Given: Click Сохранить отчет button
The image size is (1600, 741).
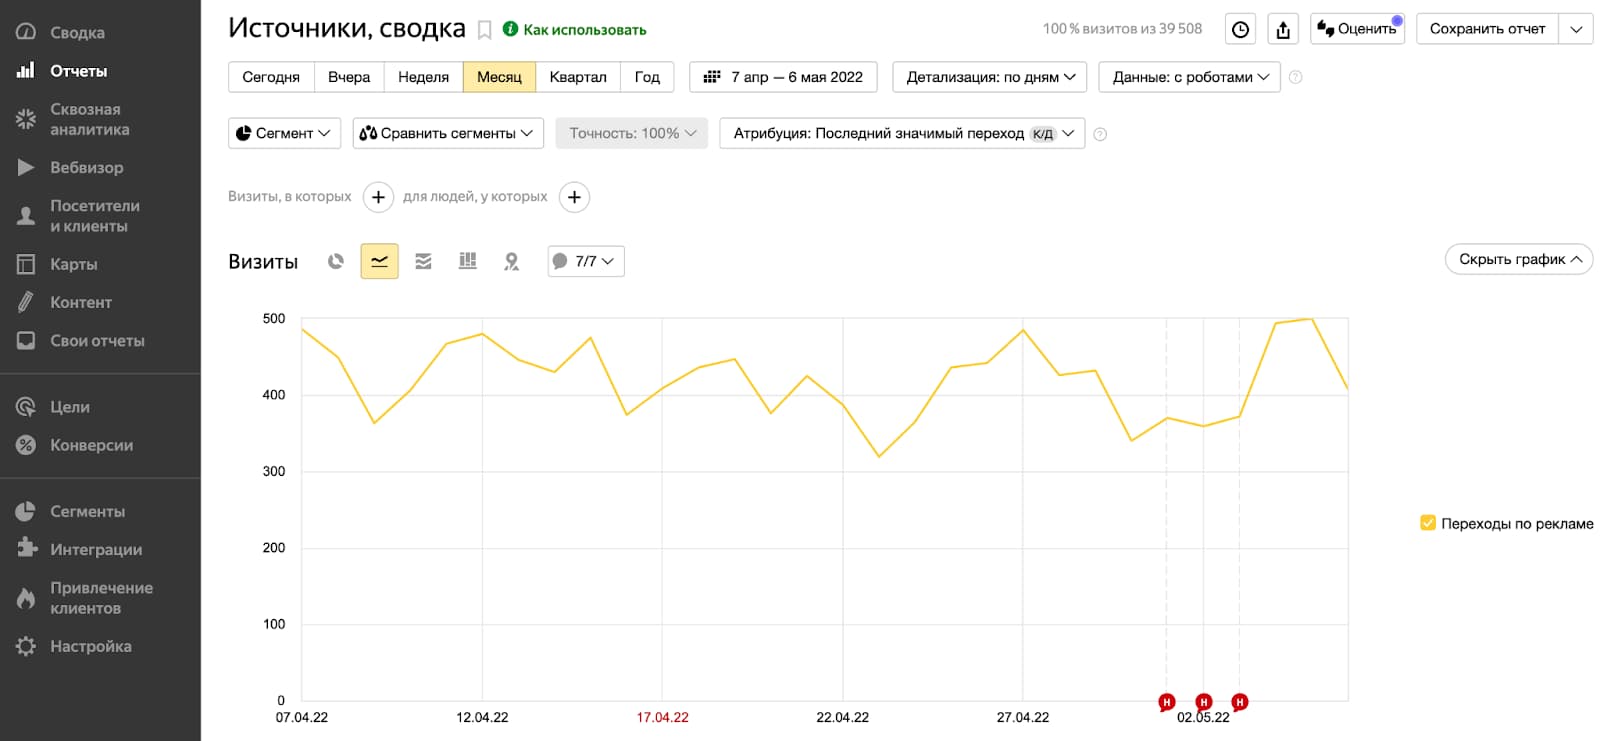Looking at the screenshot, I should 1488,29.
